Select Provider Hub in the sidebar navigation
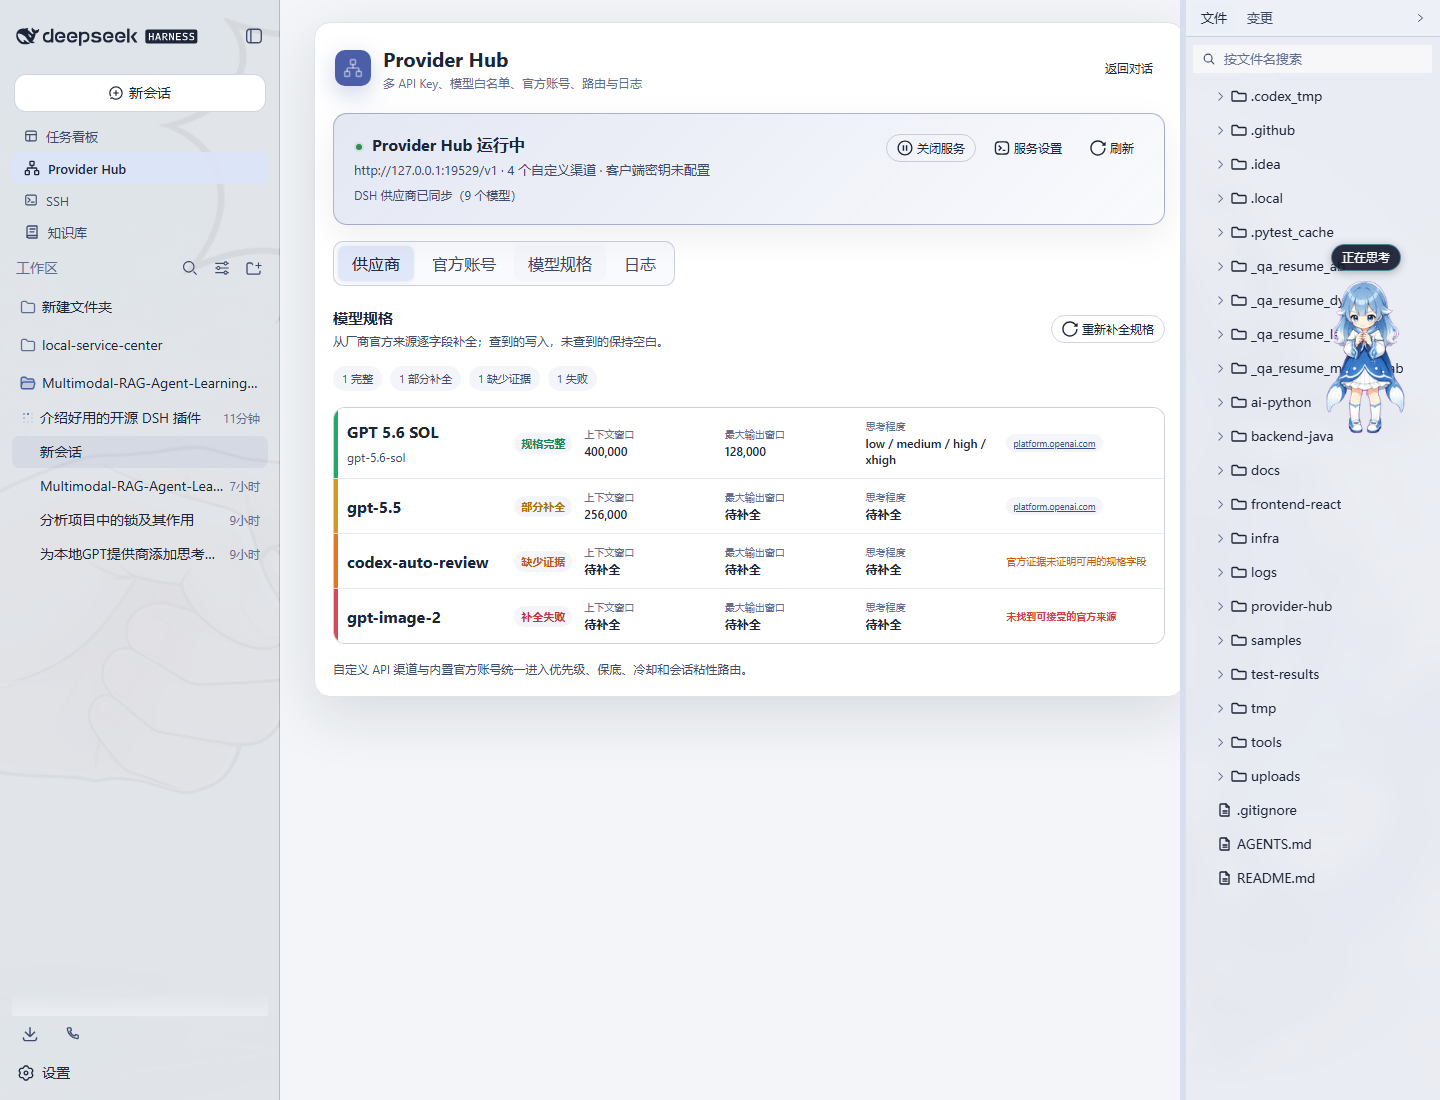Viewport: 1440px width, 1100px height. [x=140, y=169]
